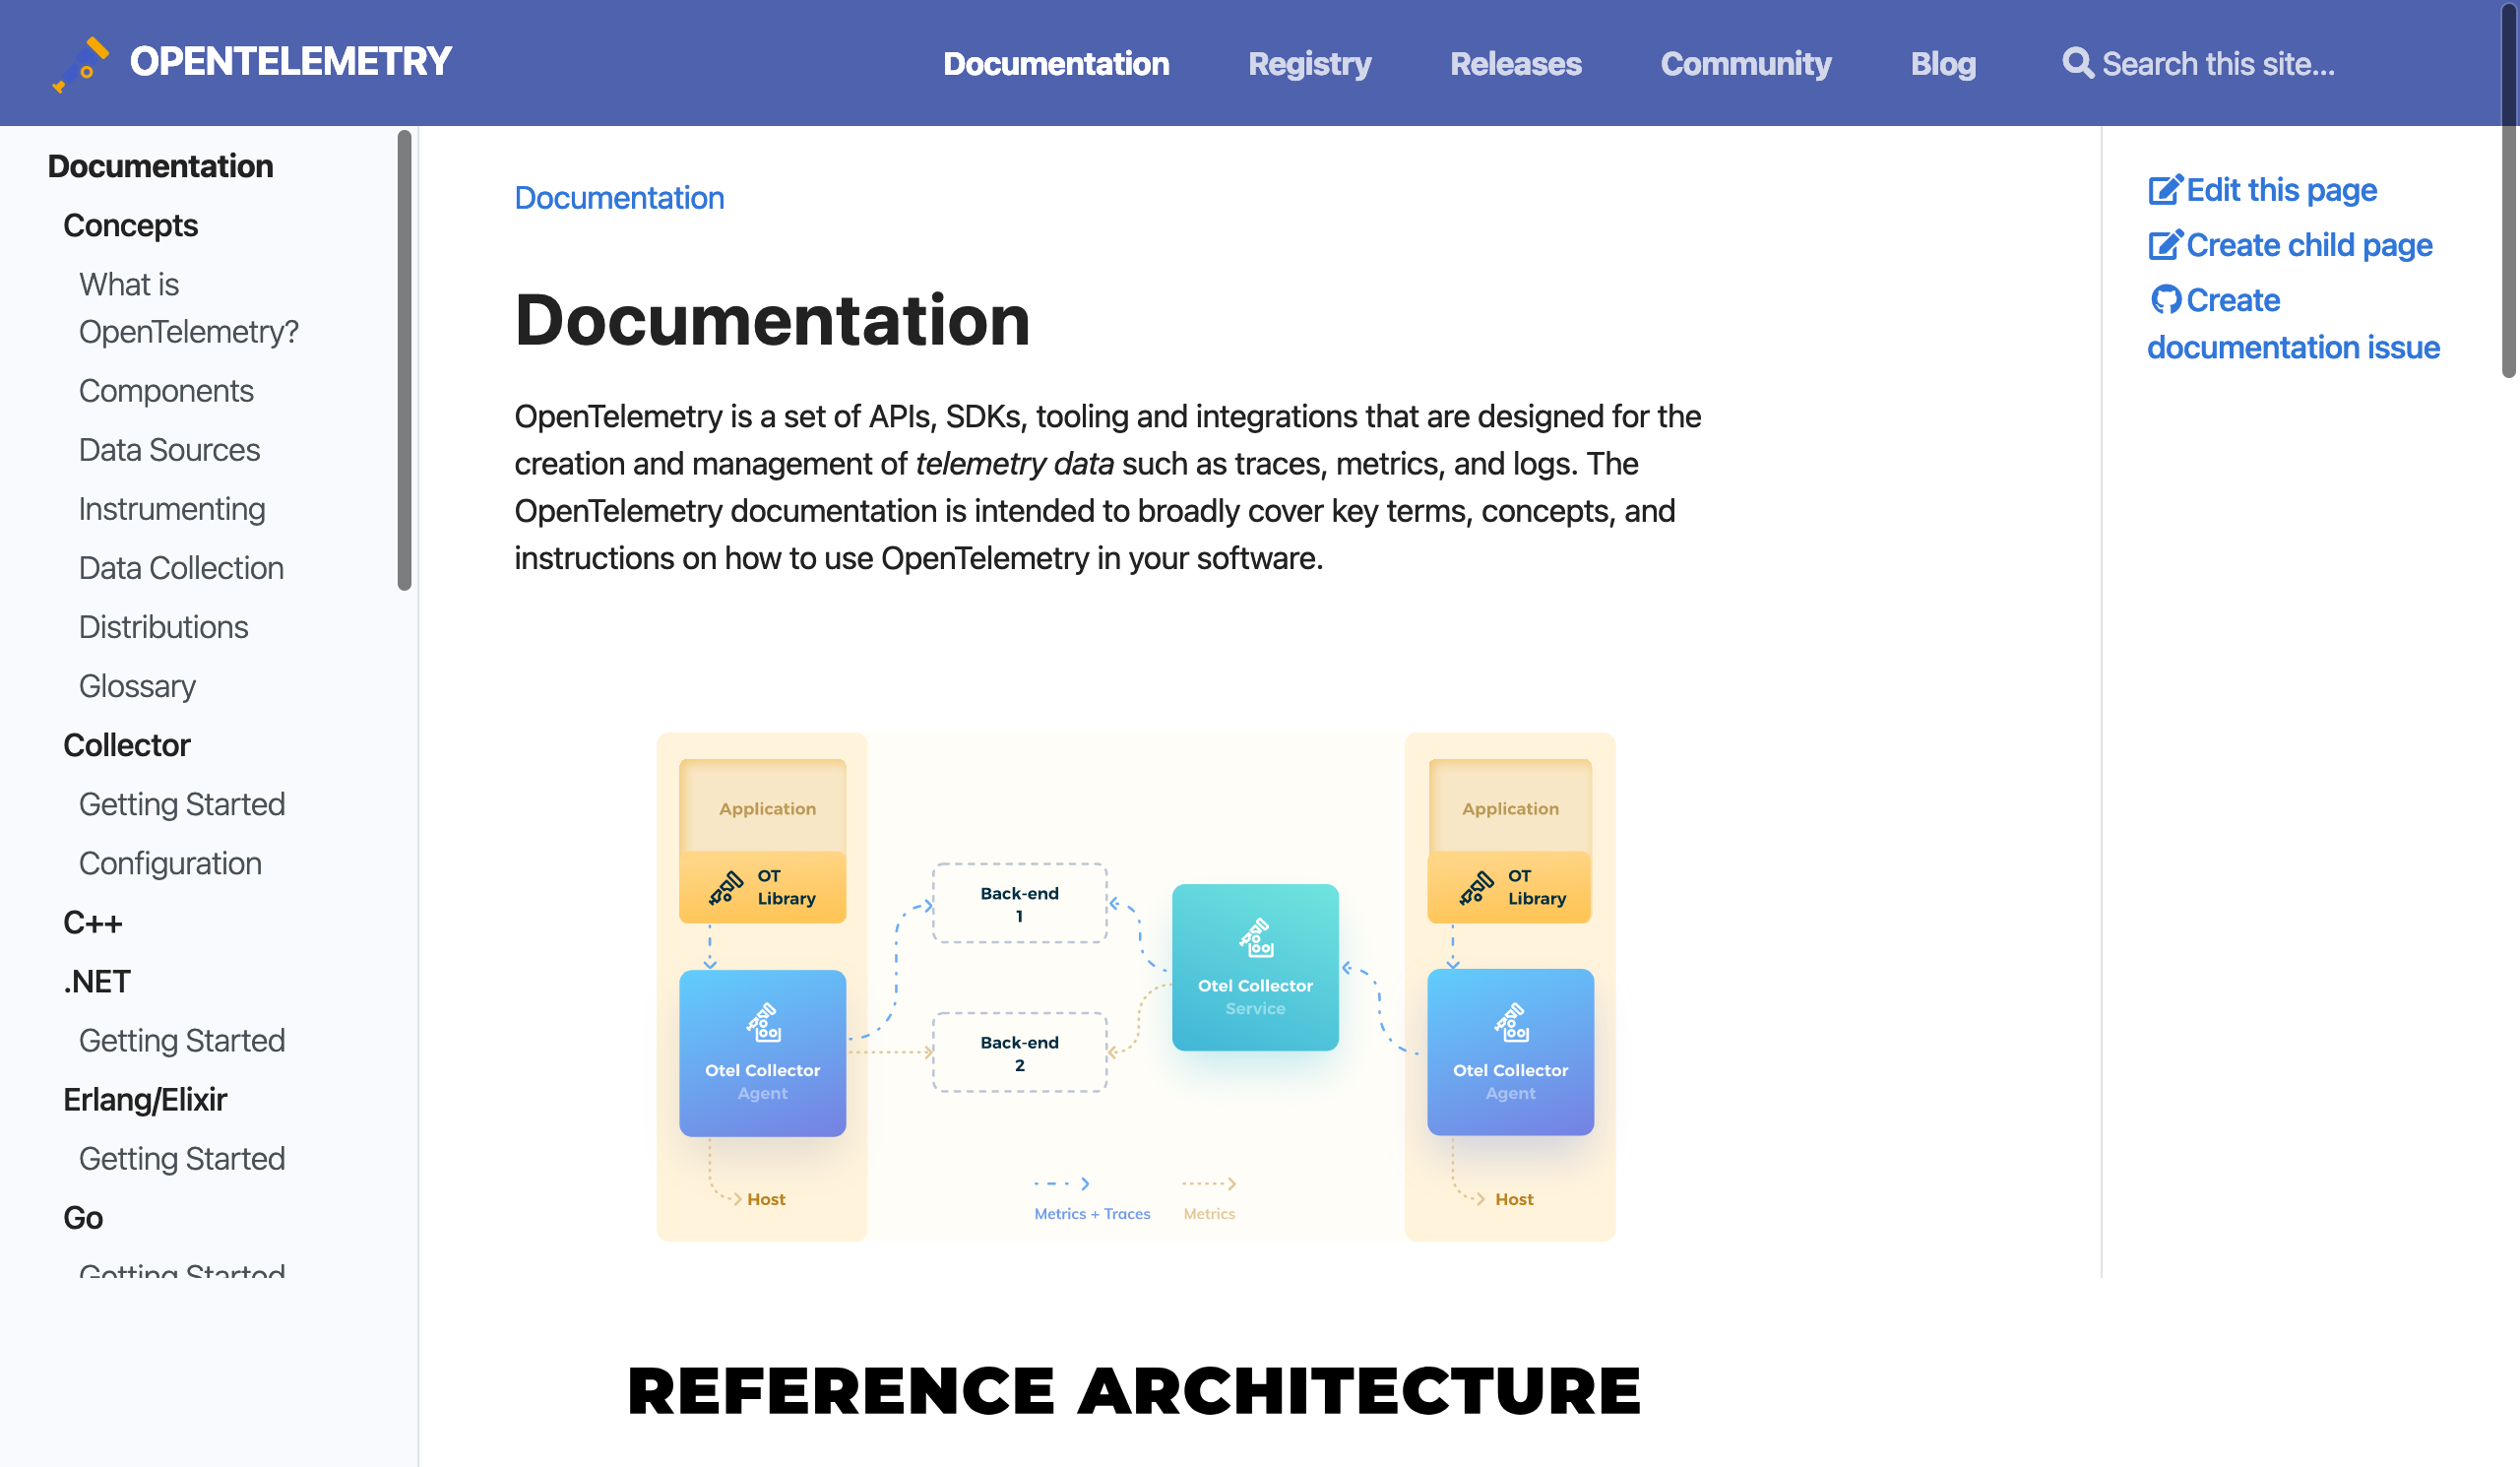The height and width of the screenshot is (1467, 2520).
Task: Click Create child page link
Action: pyautogui.click(x=2309, y=245)
